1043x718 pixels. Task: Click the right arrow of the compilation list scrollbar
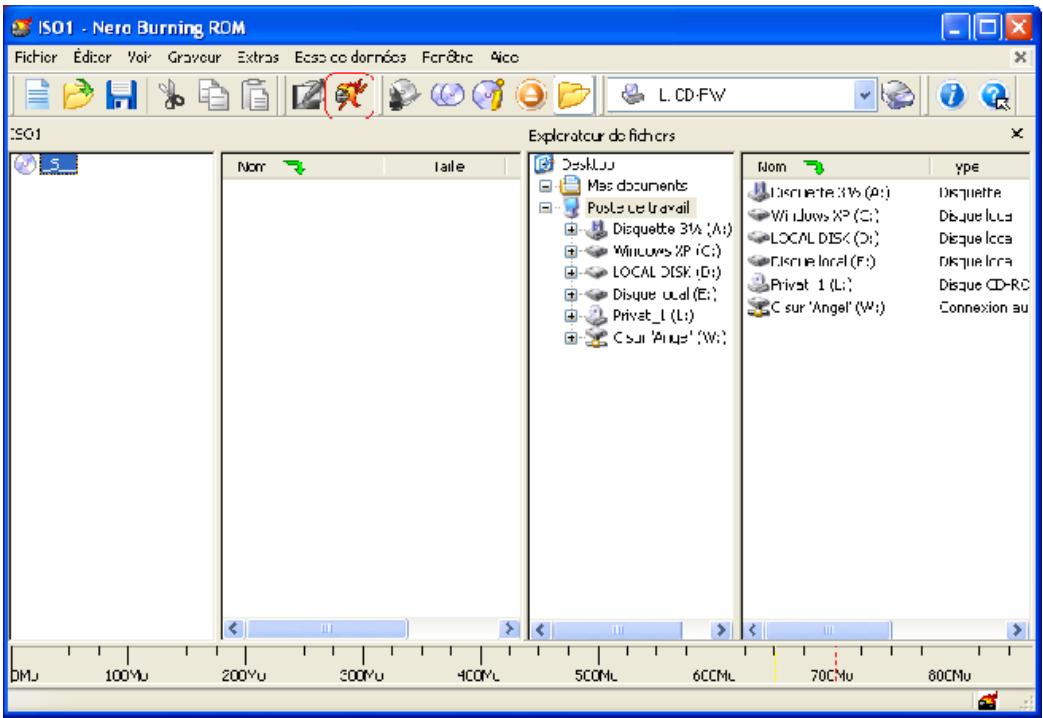pos(509,628)
